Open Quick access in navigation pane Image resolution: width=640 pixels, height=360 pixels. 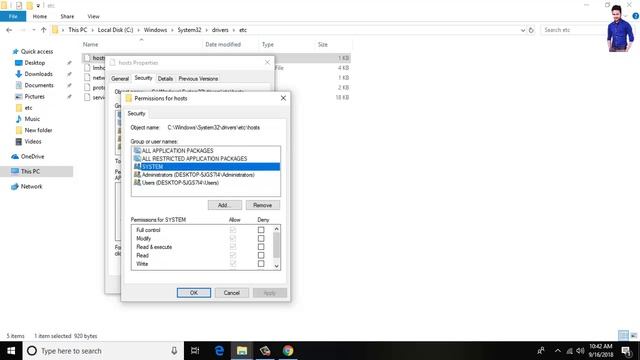coord(37,51)
